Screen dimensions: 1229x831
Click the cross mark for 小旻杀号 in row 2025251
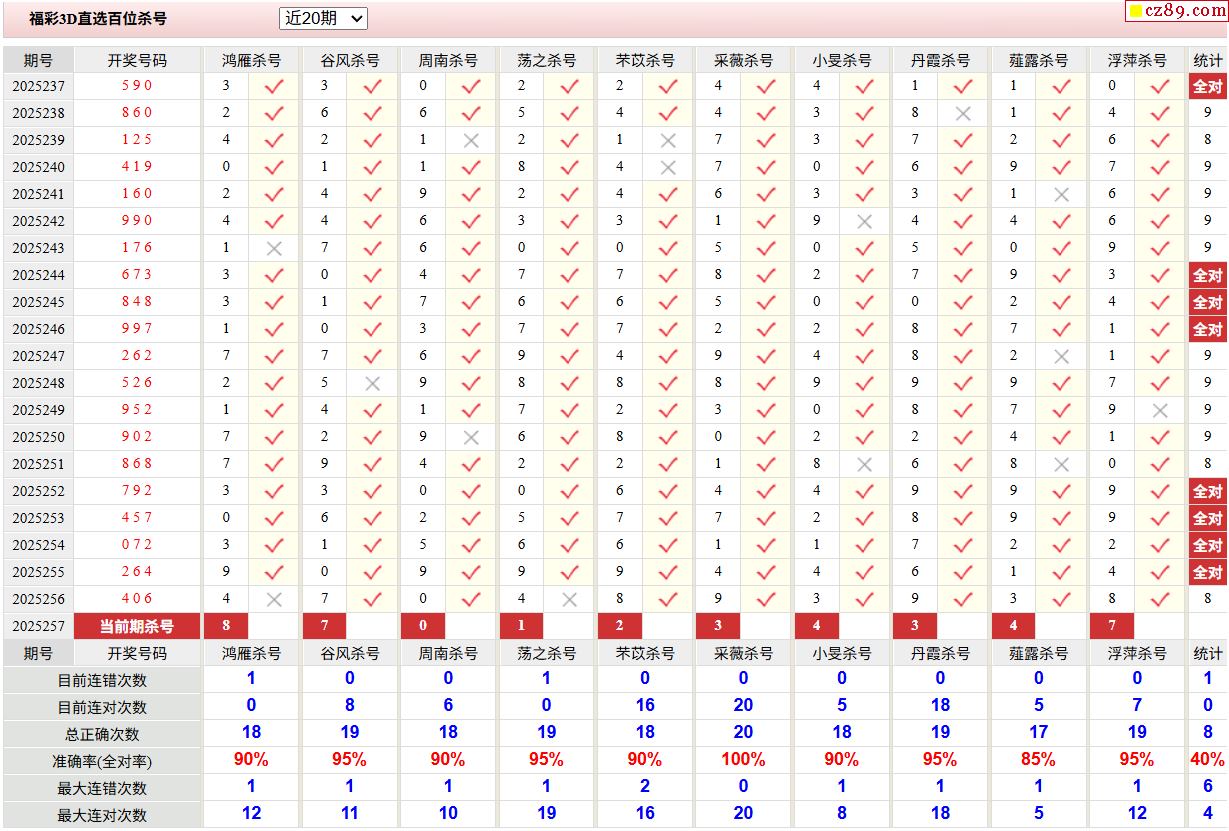click(865, 464)
